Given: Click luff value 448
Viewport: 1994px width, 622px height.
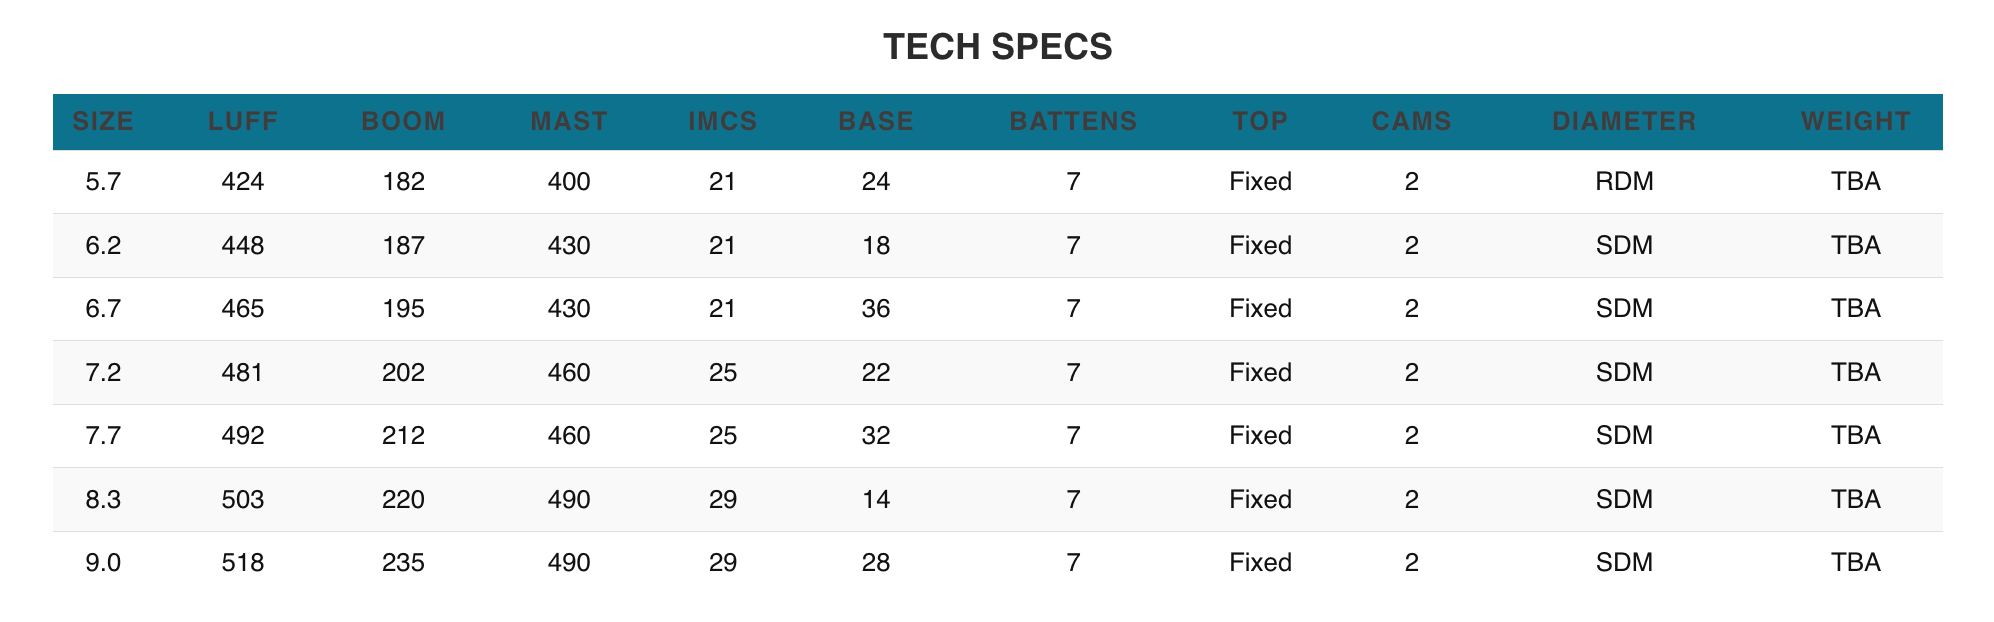Looking at the screenshot, I should click(x=243, y=246).
